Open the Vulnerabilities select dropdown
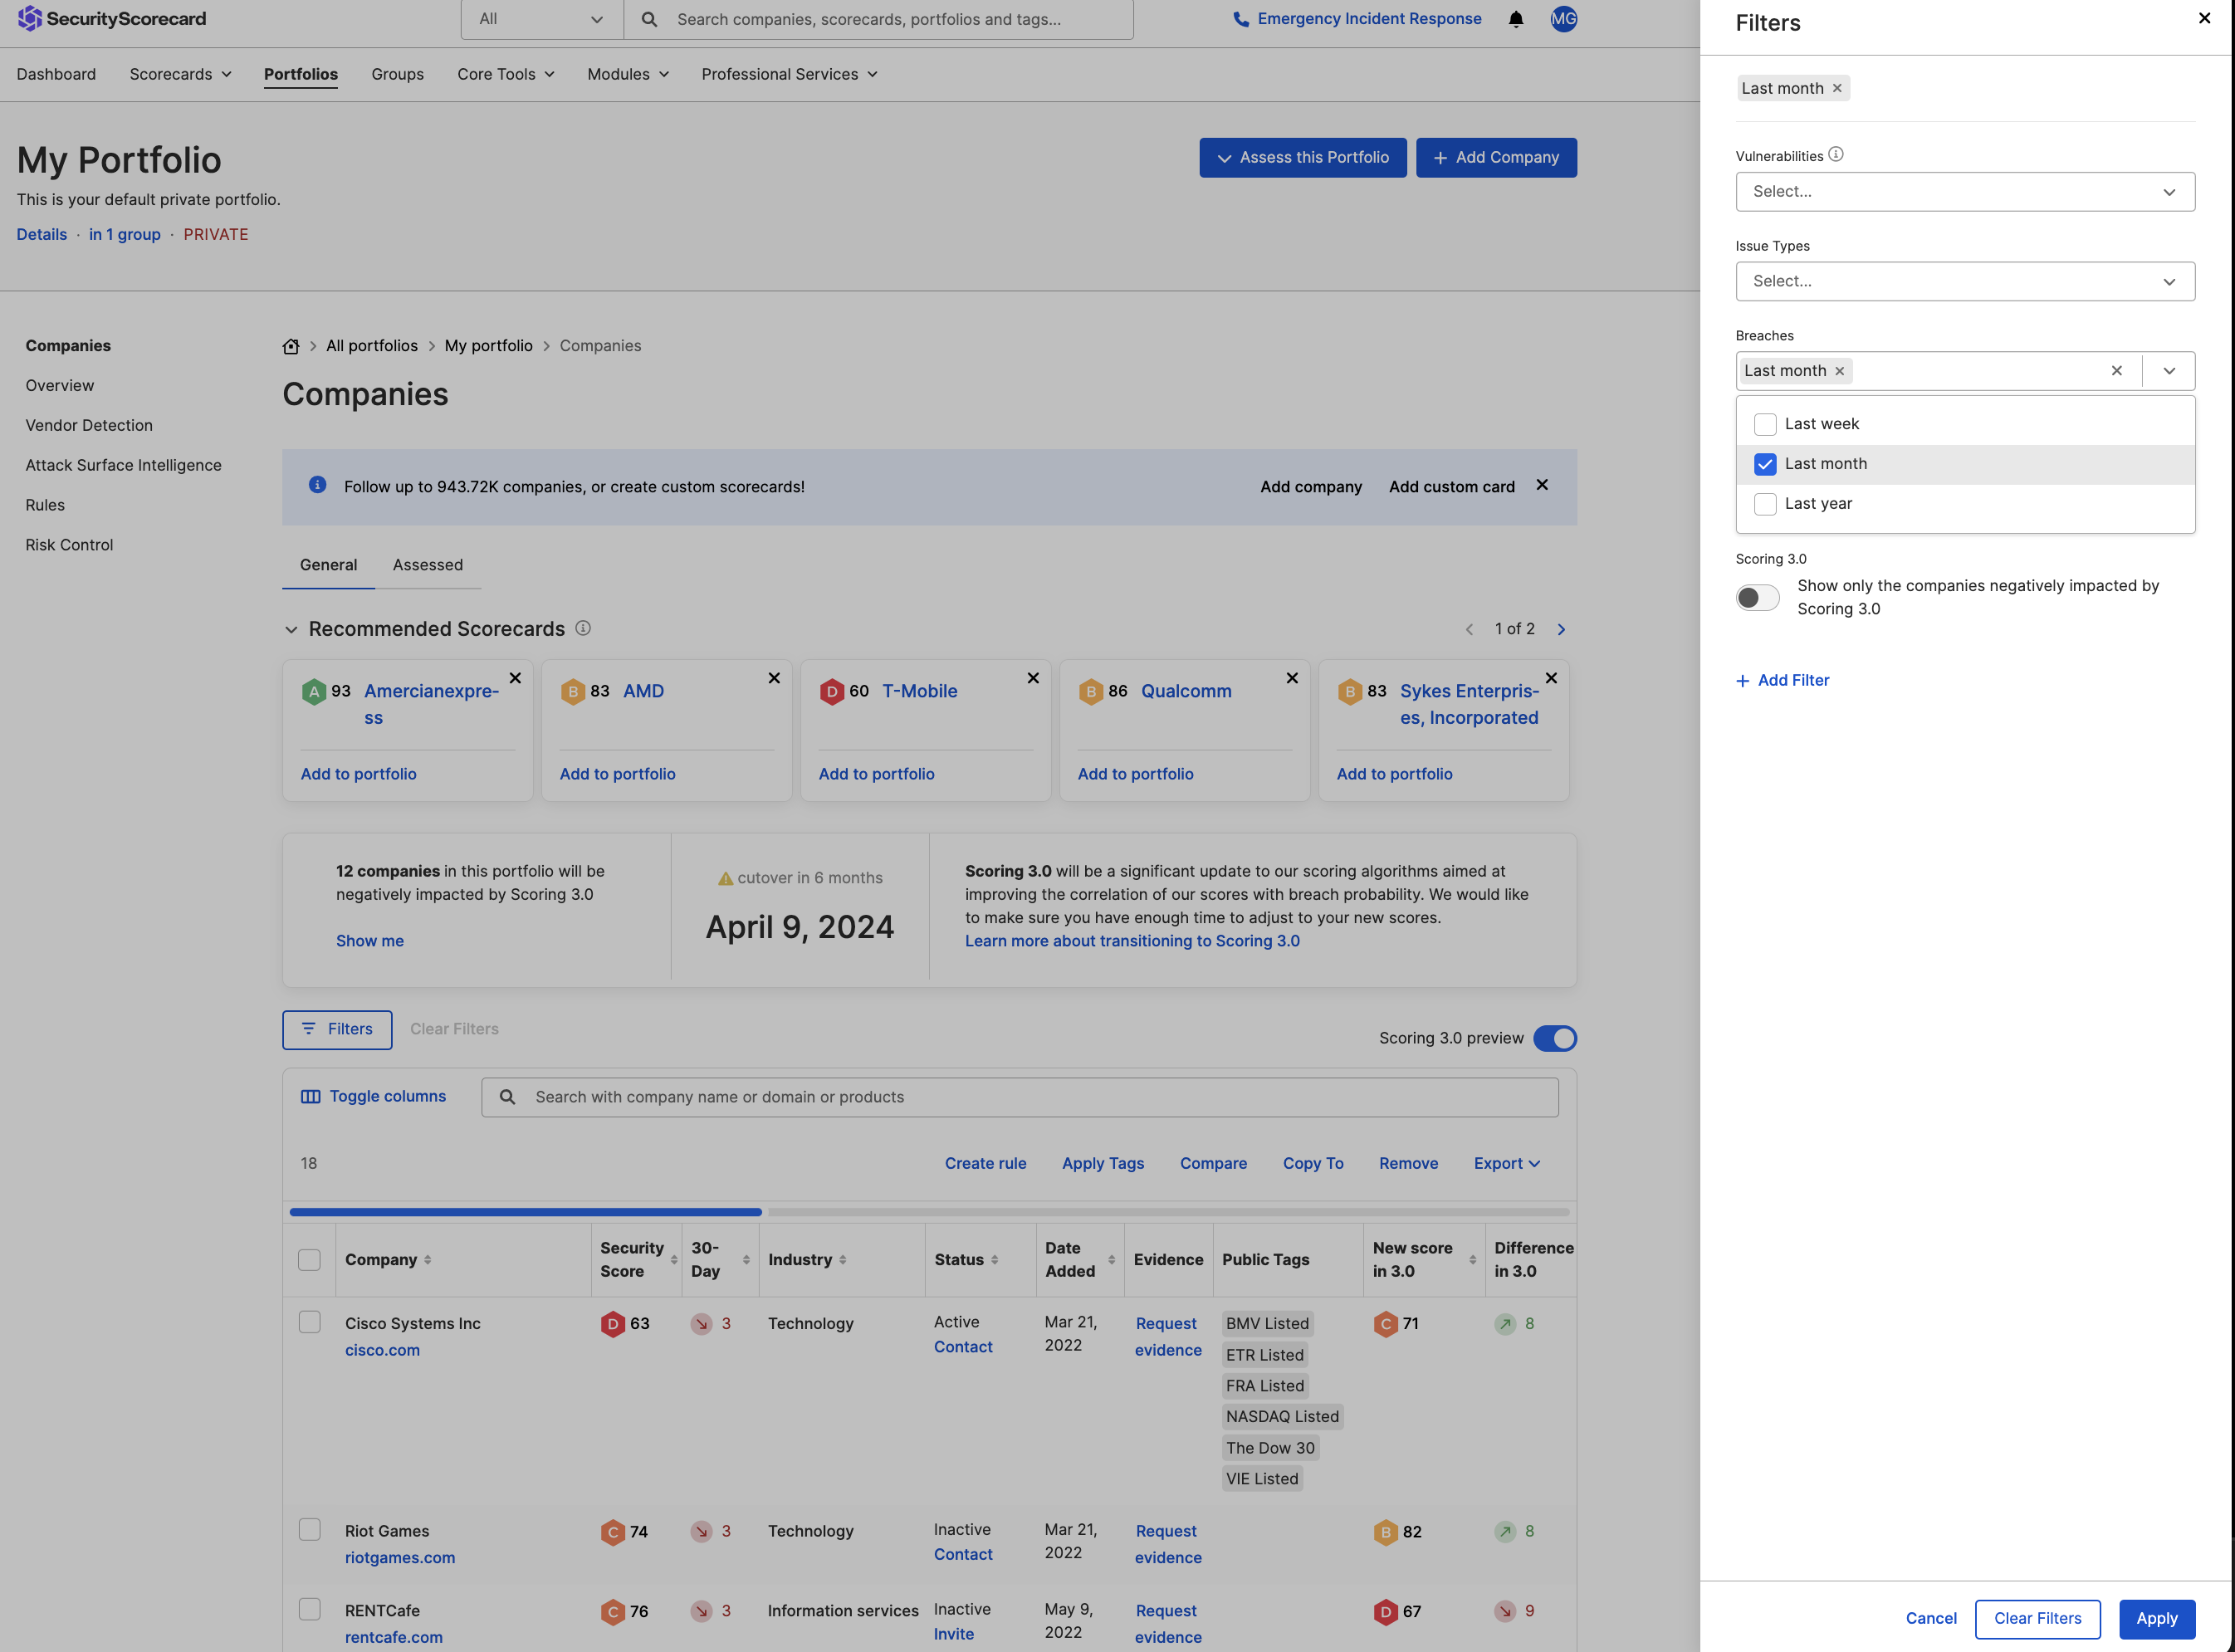Viewport: 2235px width, 1652px height. tap(1965, 192)
